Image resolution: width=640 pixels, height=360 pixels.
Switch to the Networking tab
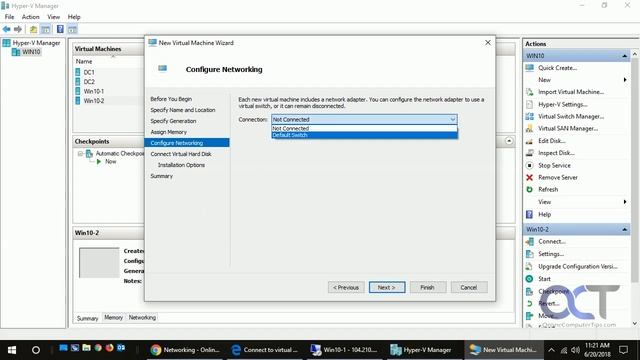(142, 318)
